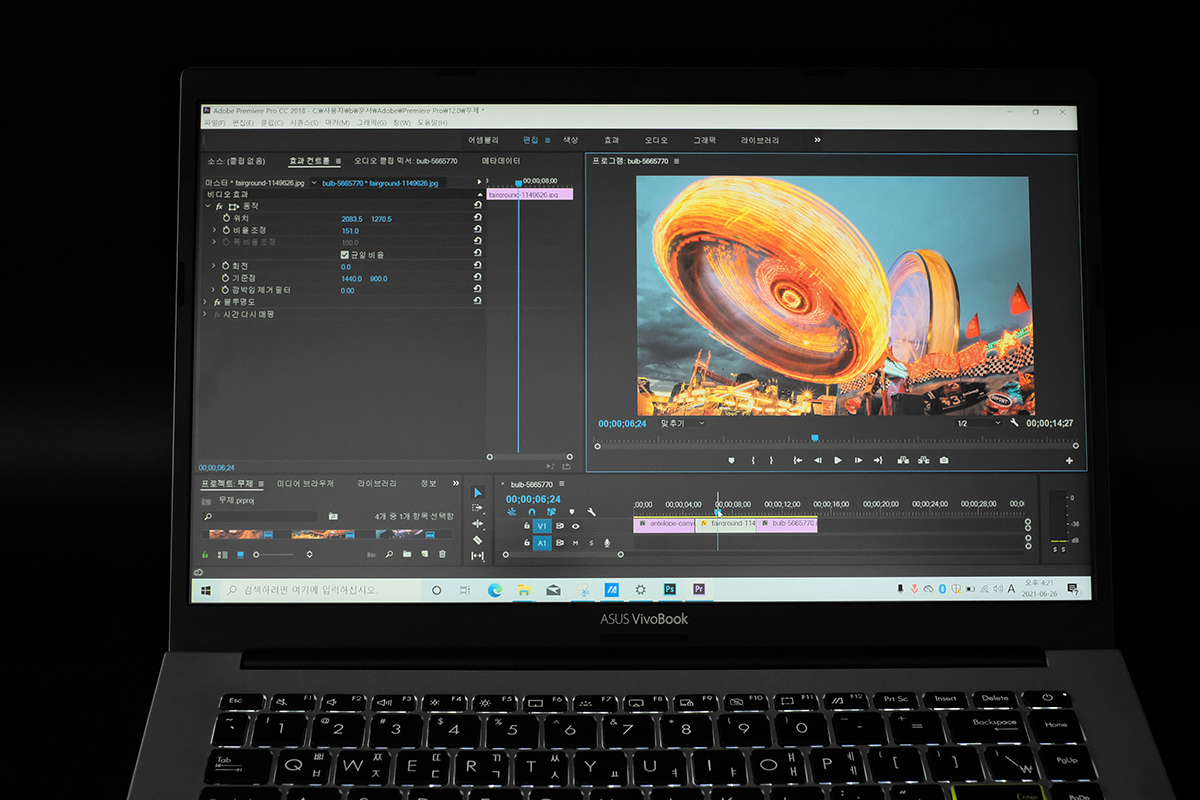Select the Ripple Edit tool
The height and width of the screenshot is (800, 1200).
tap(477, 524)
